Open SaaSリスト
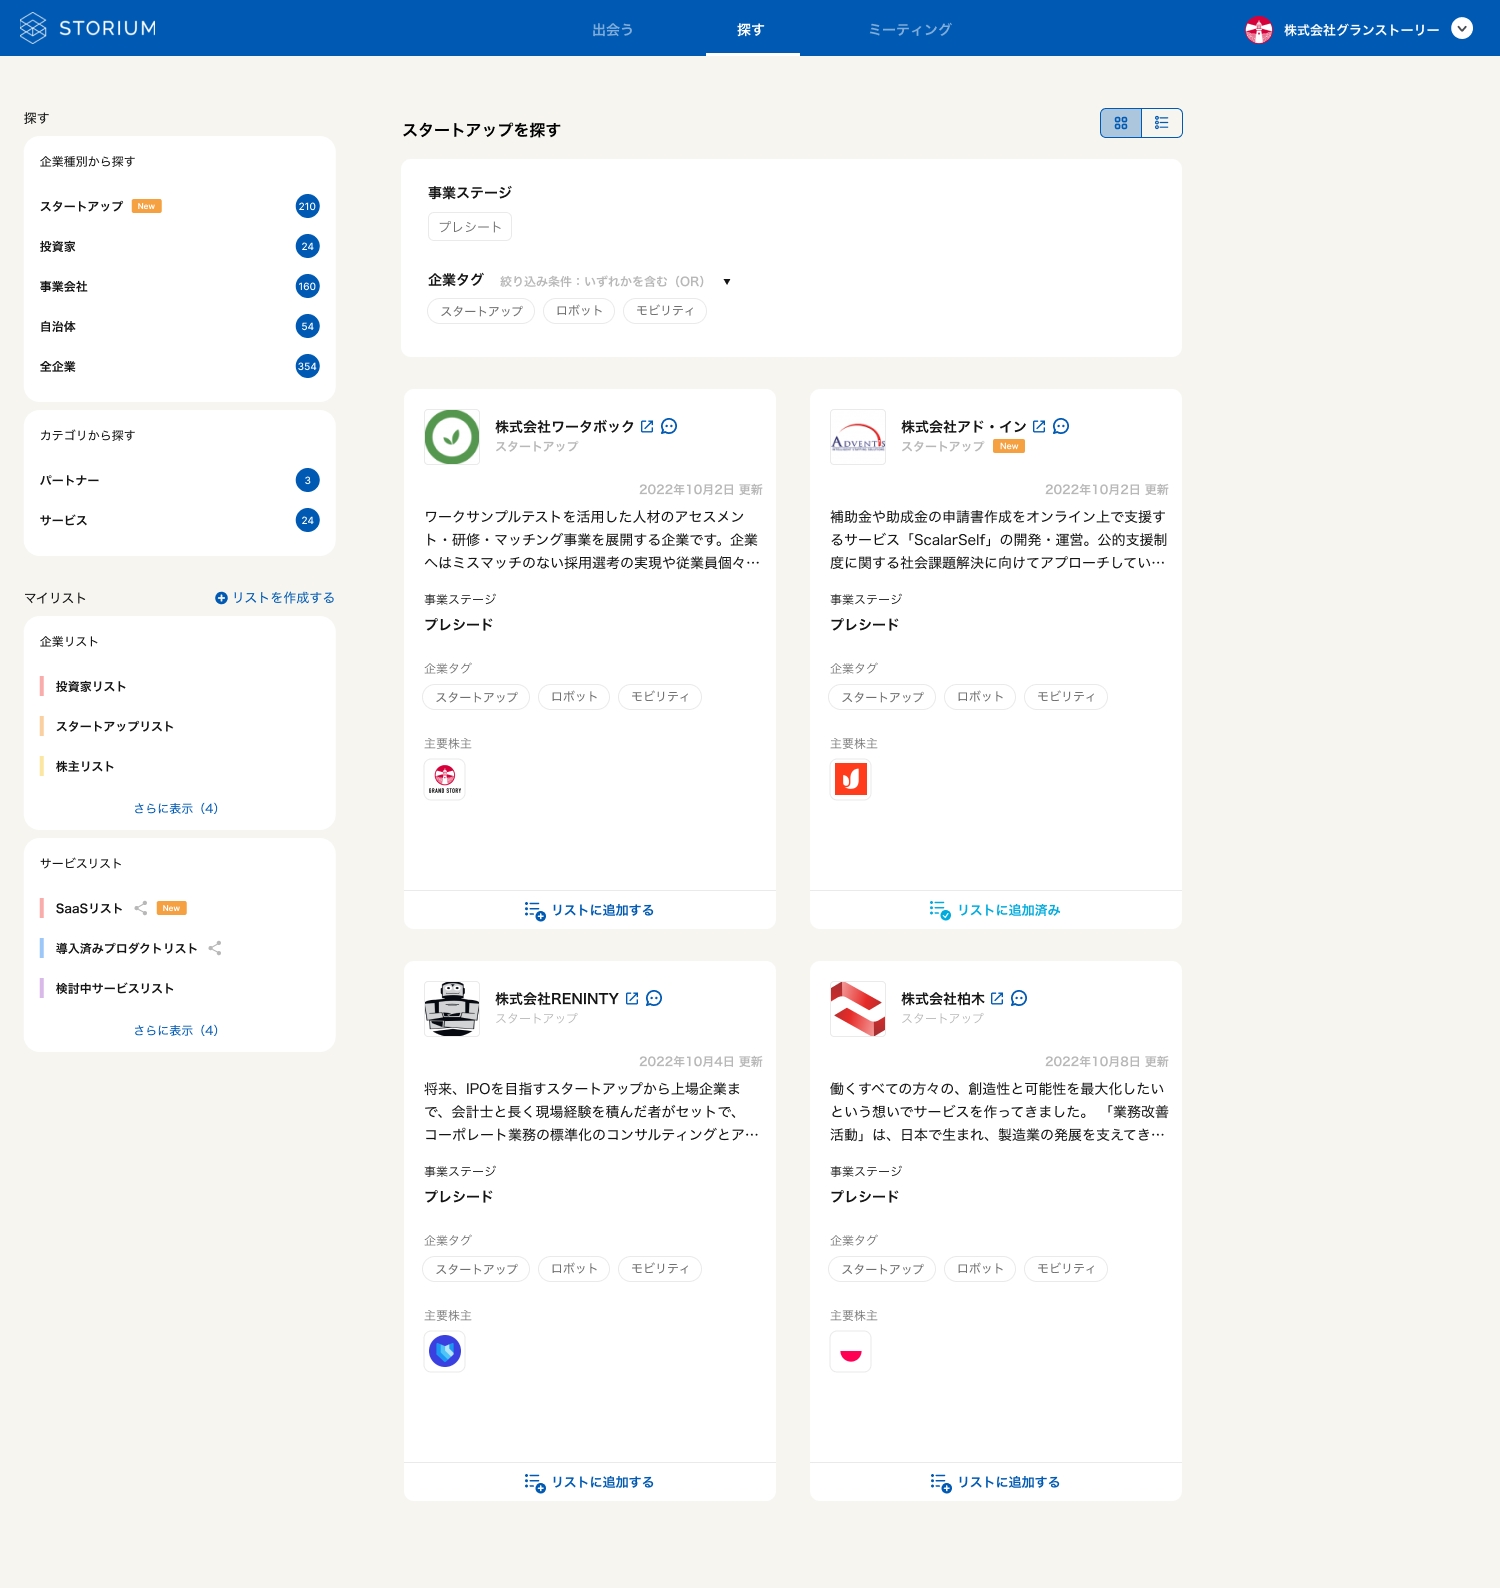 [x=89, y=908]
